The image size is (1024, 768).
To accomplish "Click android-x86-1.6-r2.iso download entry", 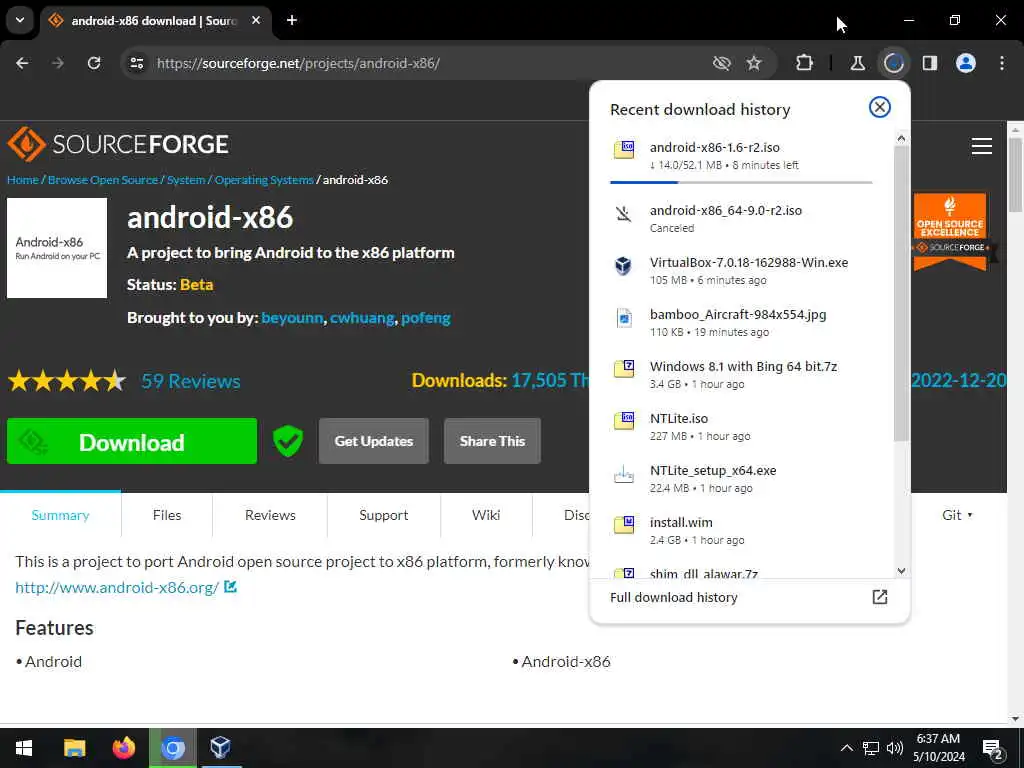I will coord(741,155).
